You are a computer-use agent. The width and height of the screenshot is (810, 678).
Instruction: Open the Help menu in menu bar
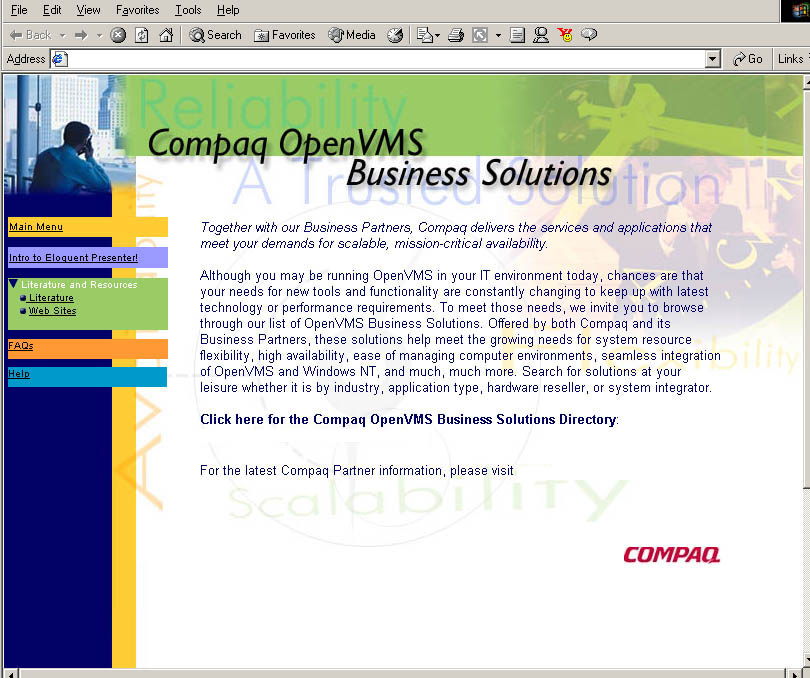[228, 10]
